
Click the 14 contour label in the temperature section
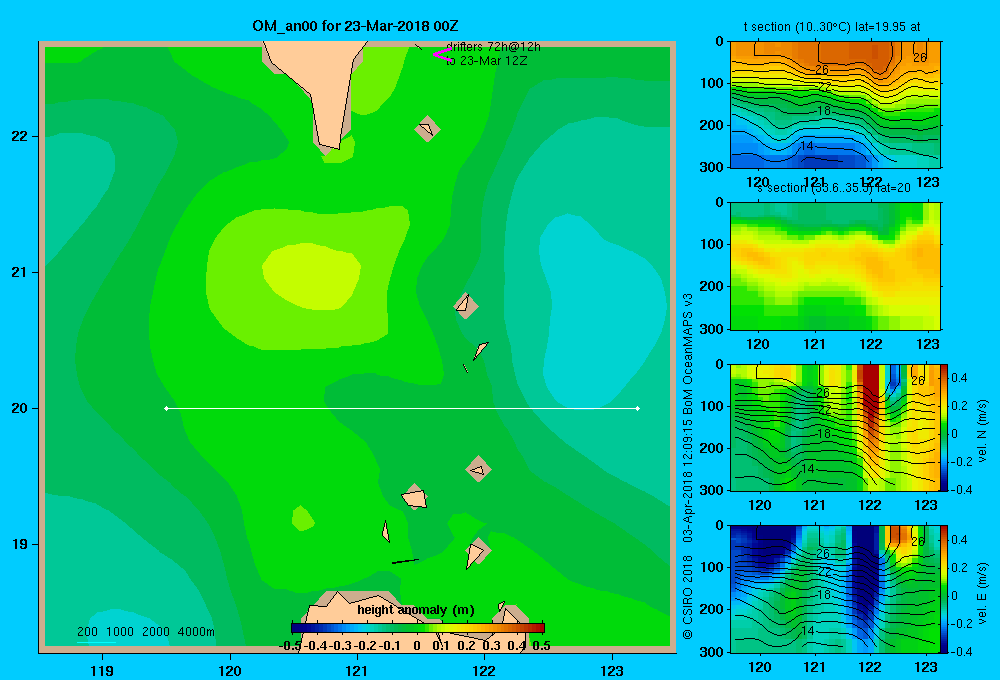coord(807,145)
